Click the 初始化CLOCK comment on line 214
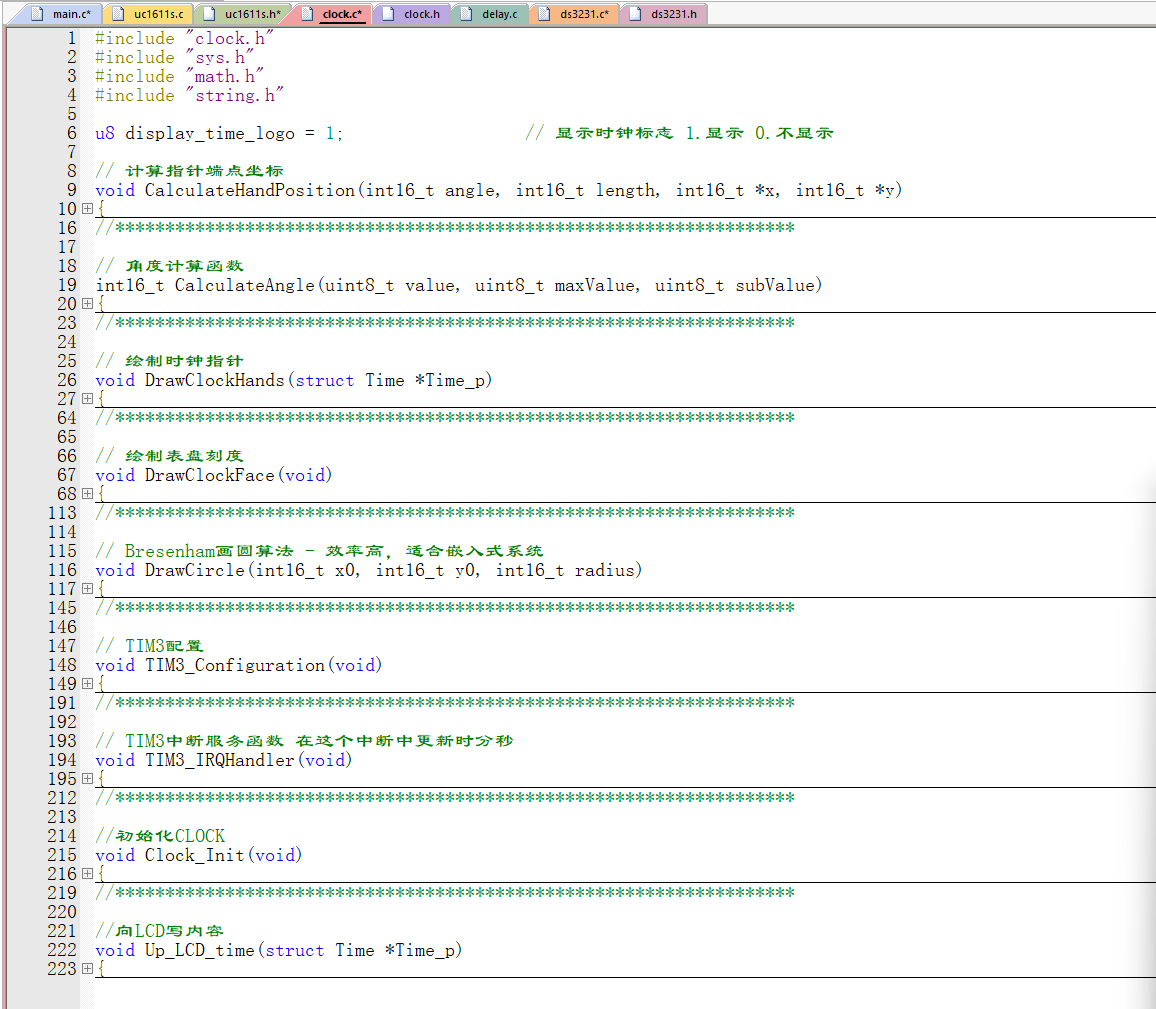This screenshot has height=1009, width=1156. click(x=160, y=836)
